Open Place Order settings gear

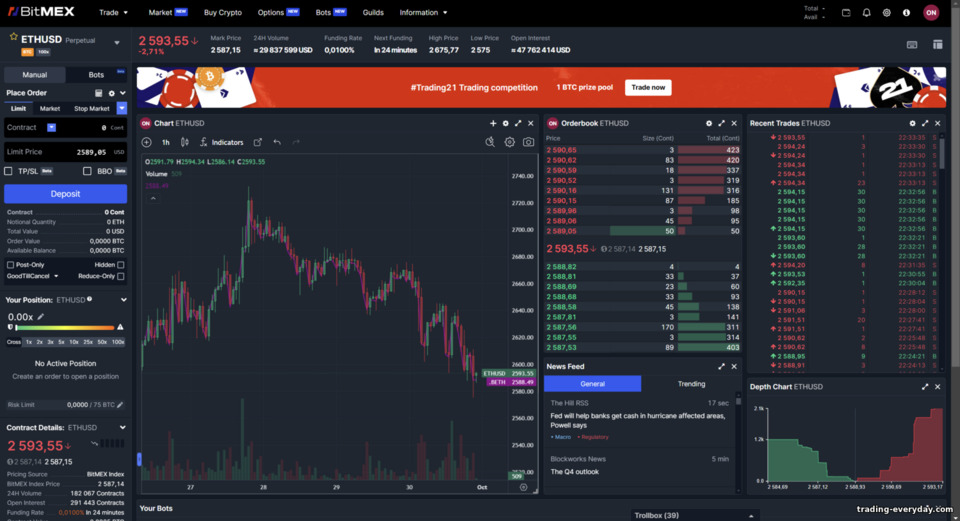click(111, 93)
